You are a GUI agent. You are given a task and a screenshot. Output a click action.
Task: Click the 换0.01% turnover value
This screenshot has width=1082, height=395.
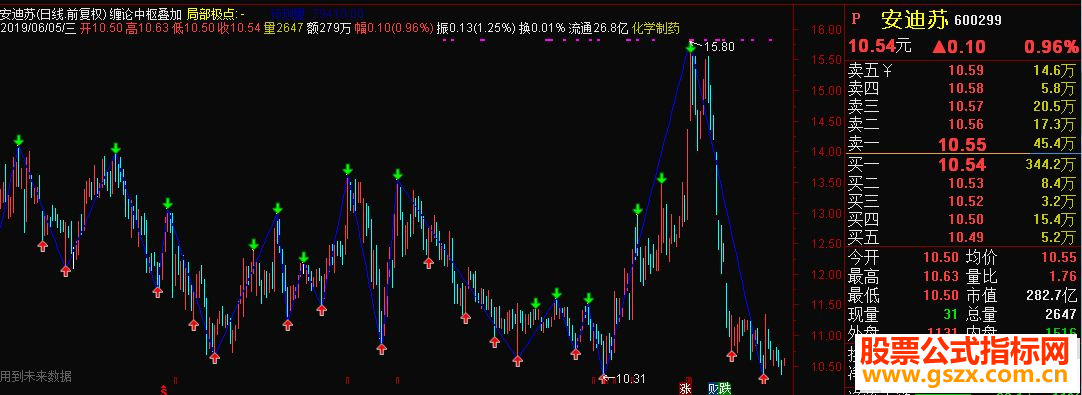[542, 28]
